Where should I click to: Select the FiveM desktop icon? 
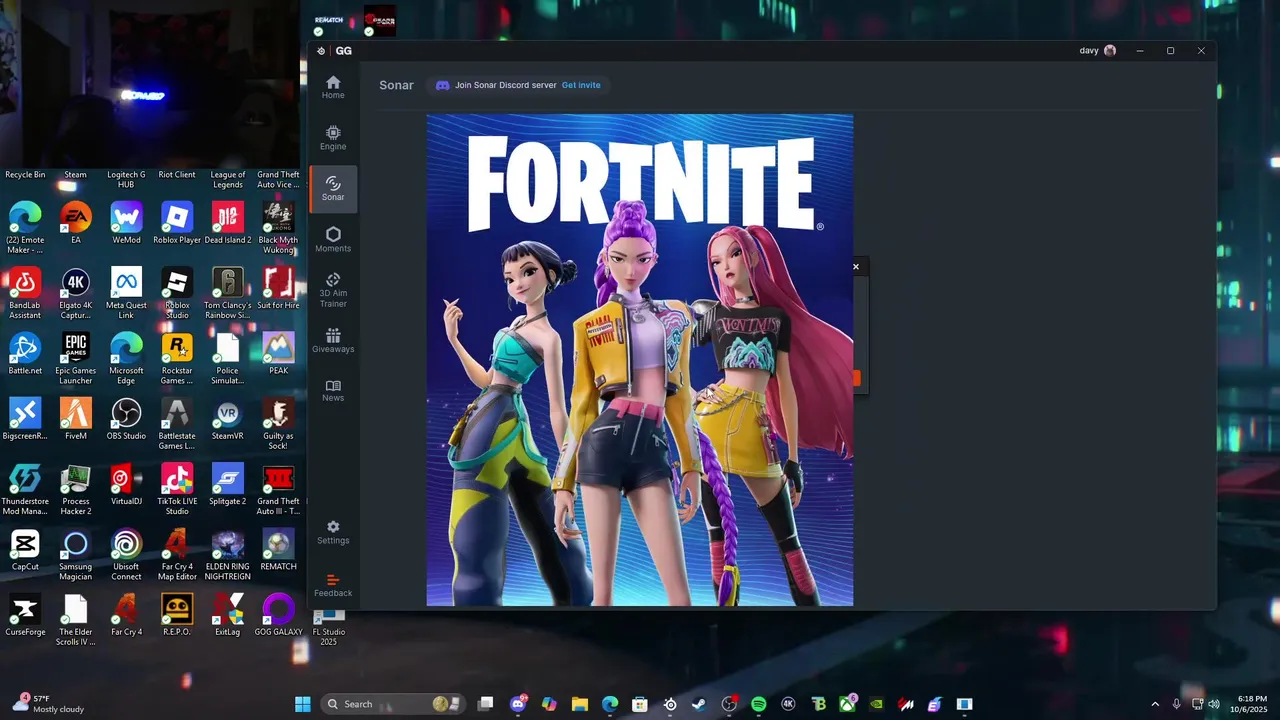pos(75,419)
